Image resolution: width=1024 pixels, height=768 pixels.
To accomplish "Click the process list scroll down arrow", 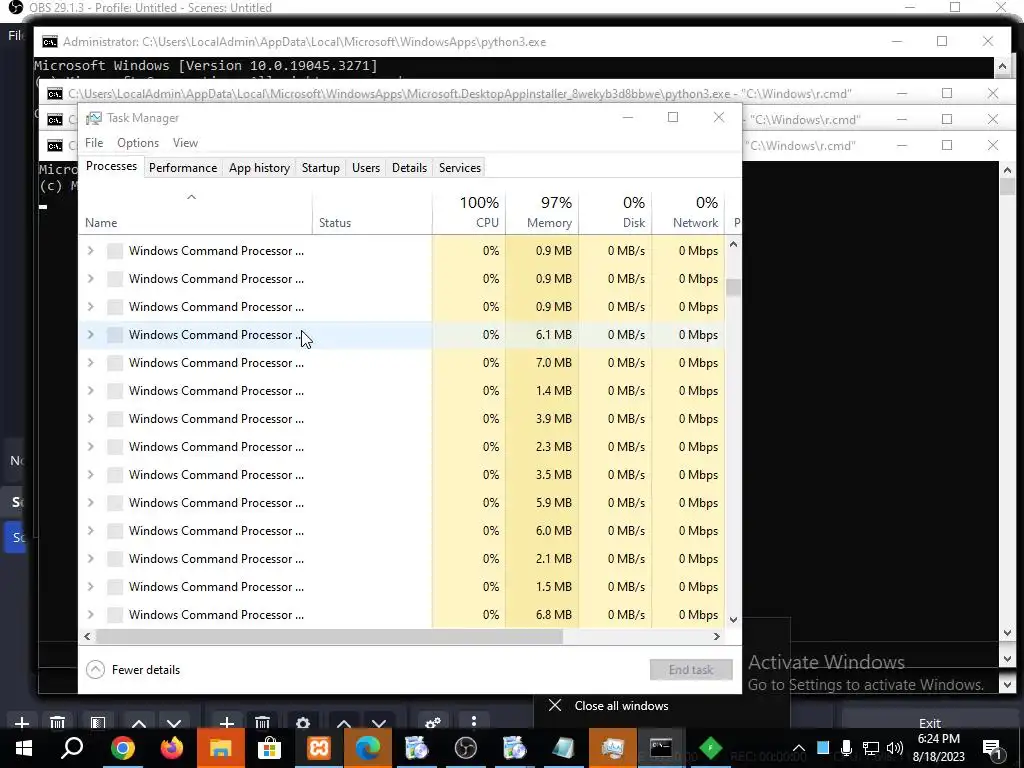I will pos(733,620).
